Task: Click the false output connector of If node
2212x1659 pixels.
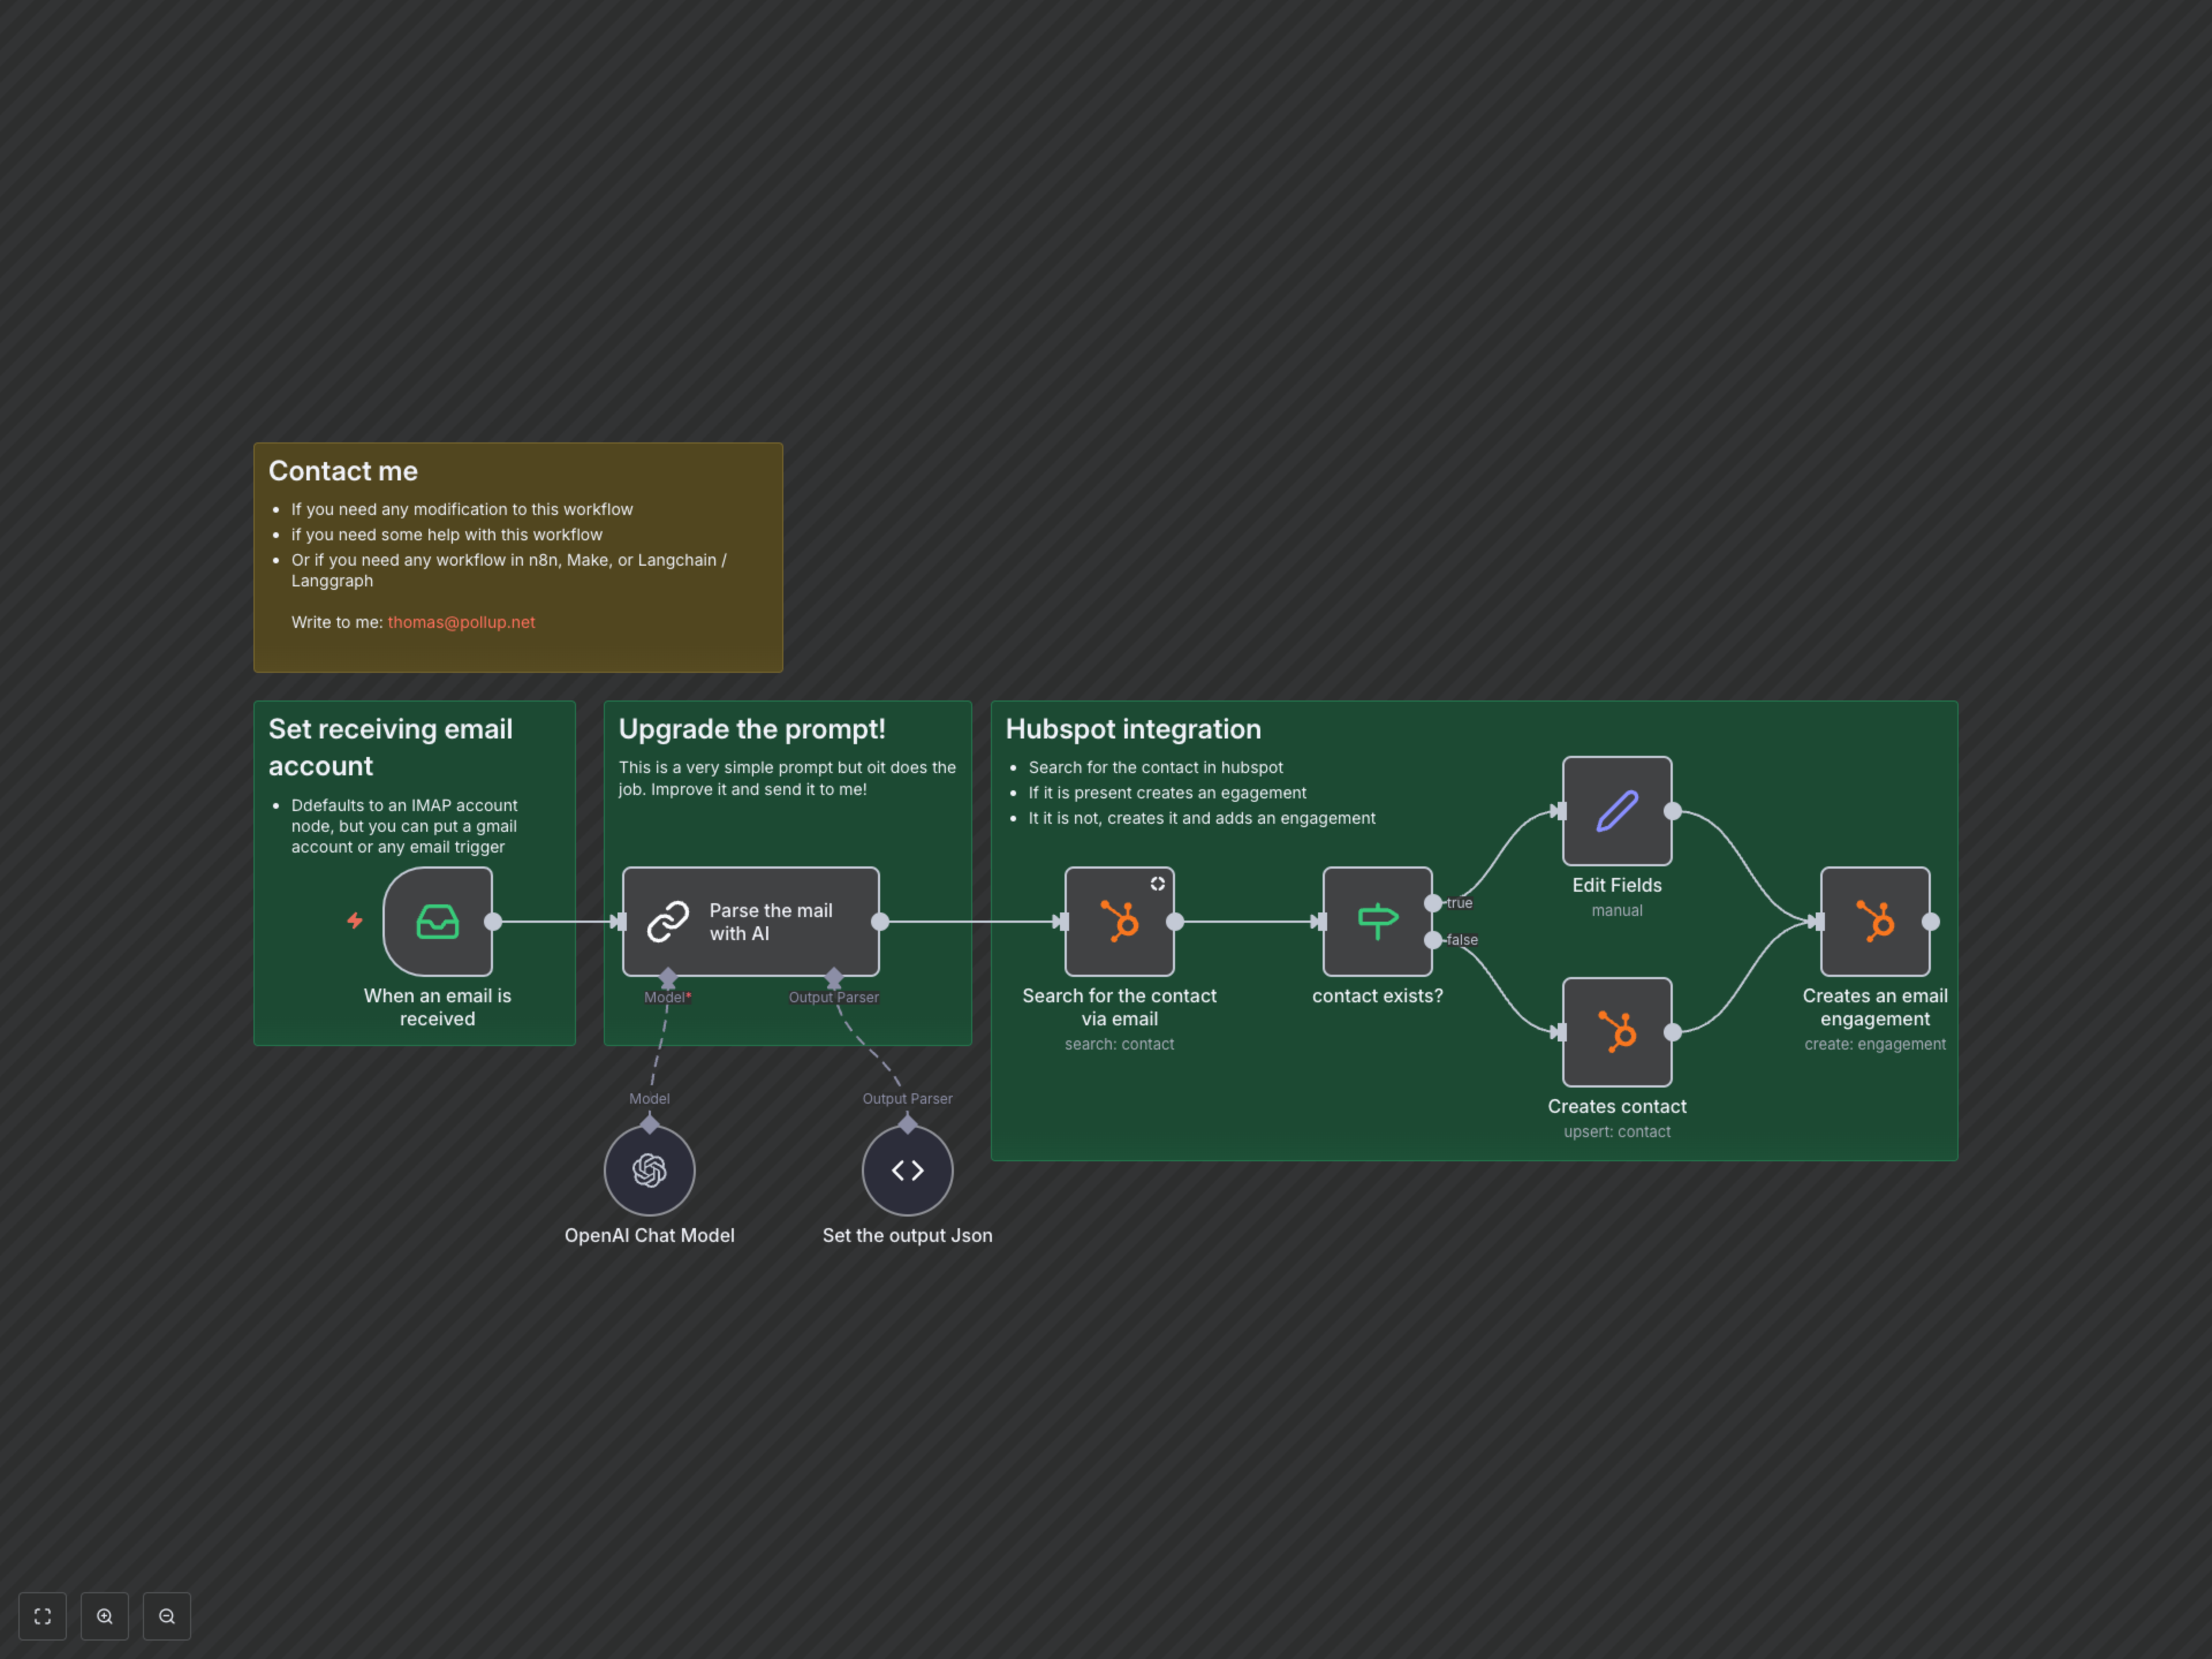Action: 1433,940
